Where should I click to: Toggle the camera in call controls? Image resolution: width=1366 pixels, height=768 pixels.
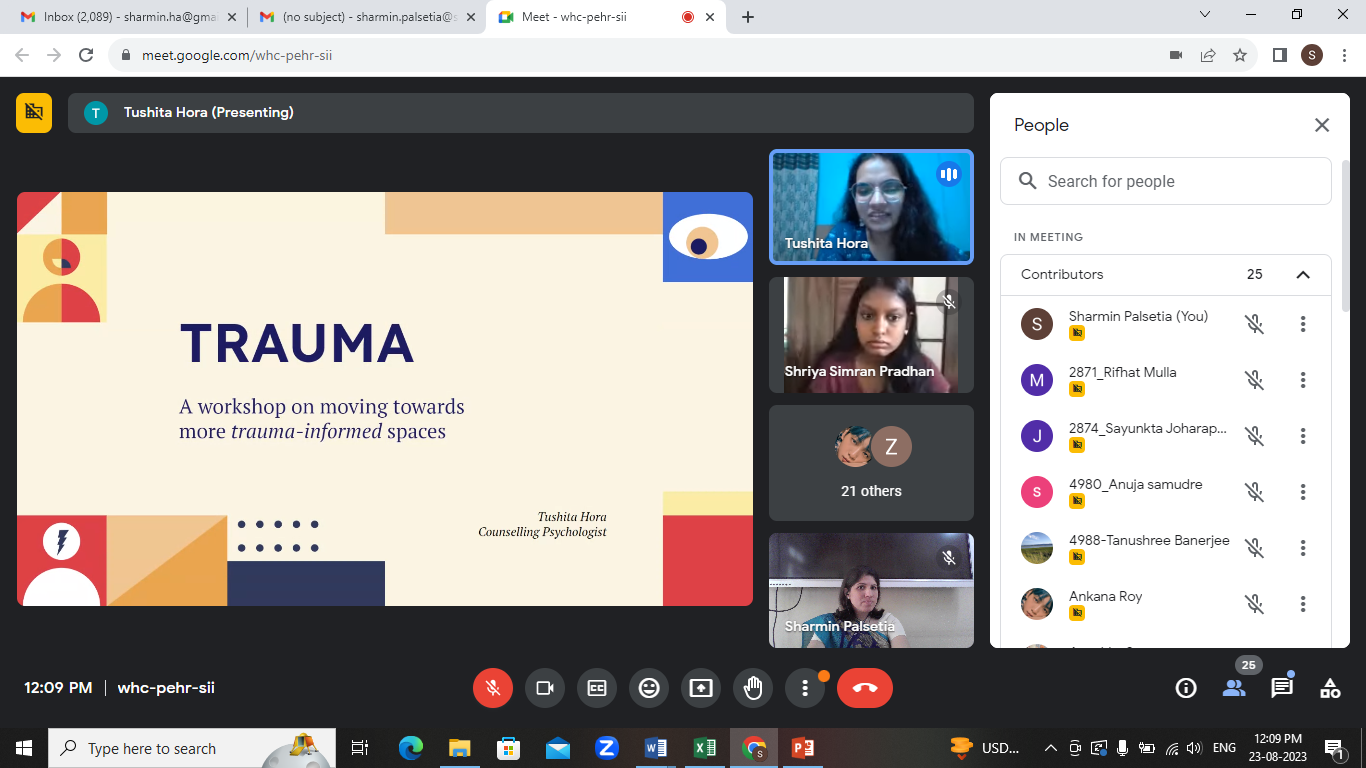pos(545,688)
